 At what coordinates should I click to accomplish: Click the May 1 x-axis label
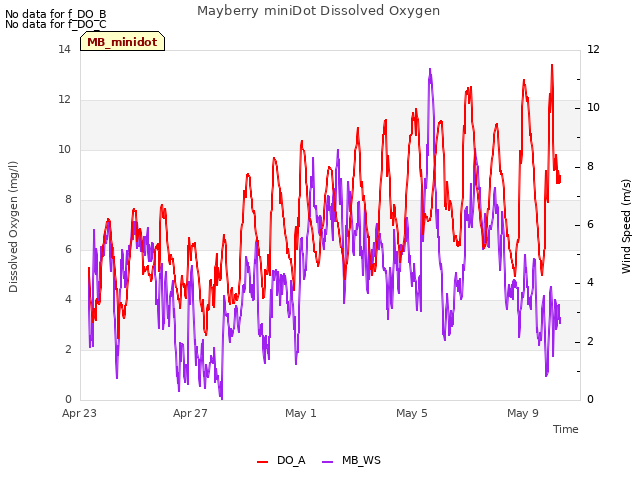(301, 413)
